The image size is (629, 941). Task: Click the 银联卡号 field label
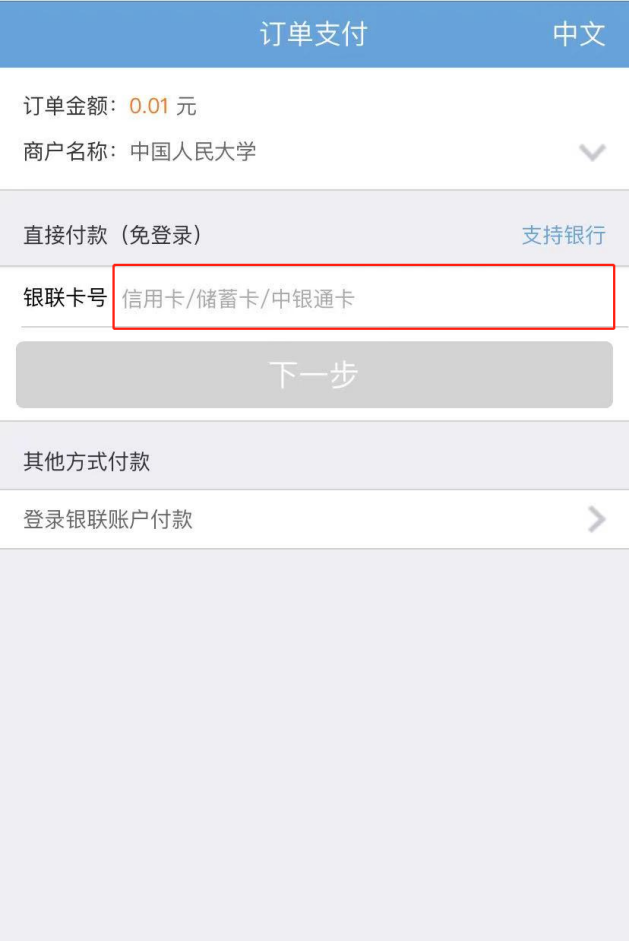coord(65,297)
